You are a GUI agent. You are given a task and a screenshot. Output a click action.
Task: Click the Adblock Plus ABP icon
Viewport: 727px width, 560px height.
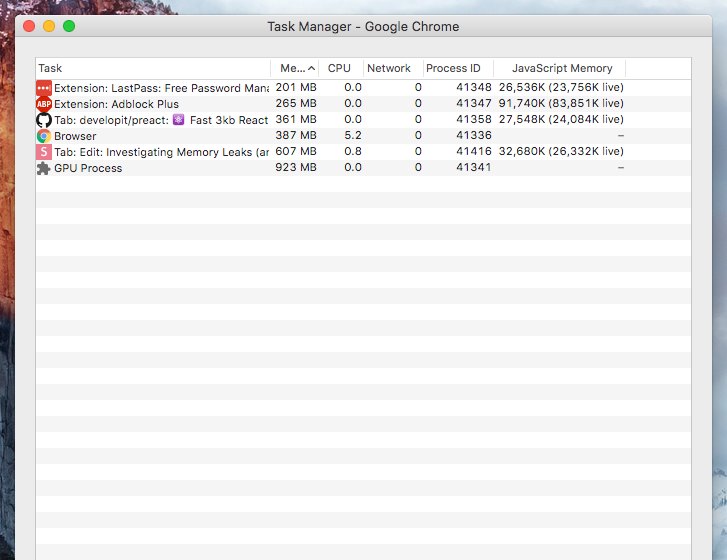pyautogui.click(x=44, y=104)
